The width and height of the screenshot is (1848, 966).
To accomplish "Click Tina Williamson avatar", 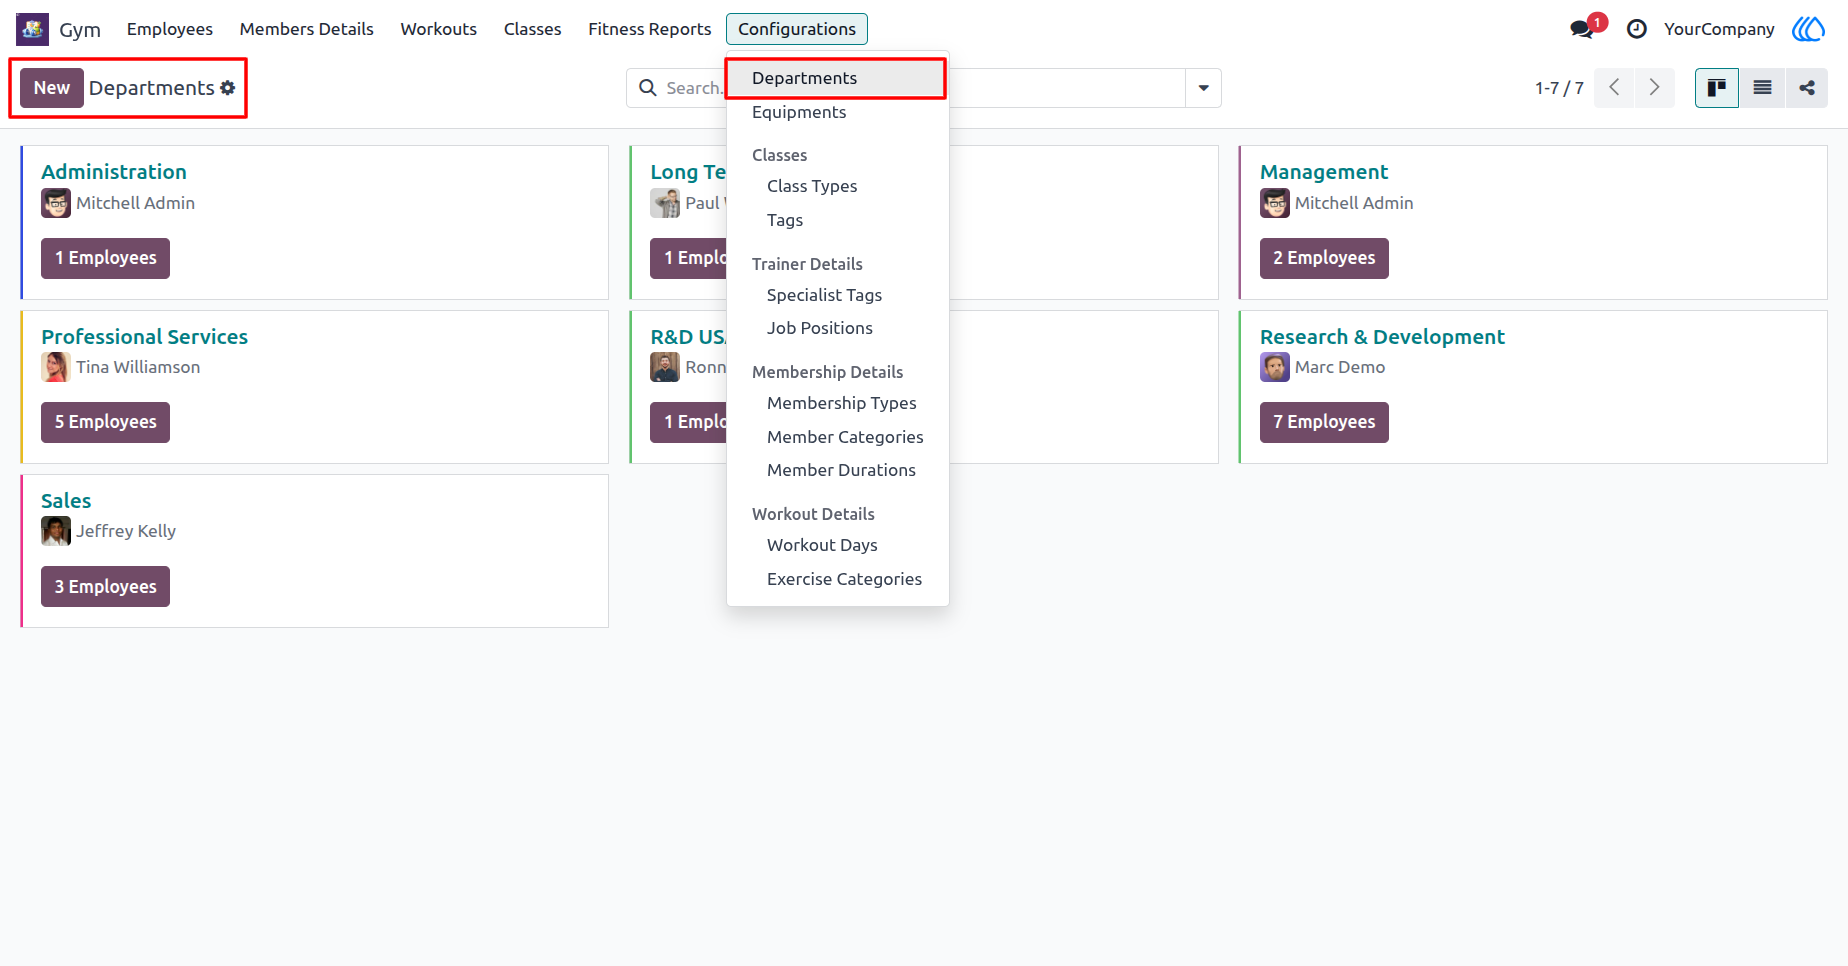I will (56, 367).
